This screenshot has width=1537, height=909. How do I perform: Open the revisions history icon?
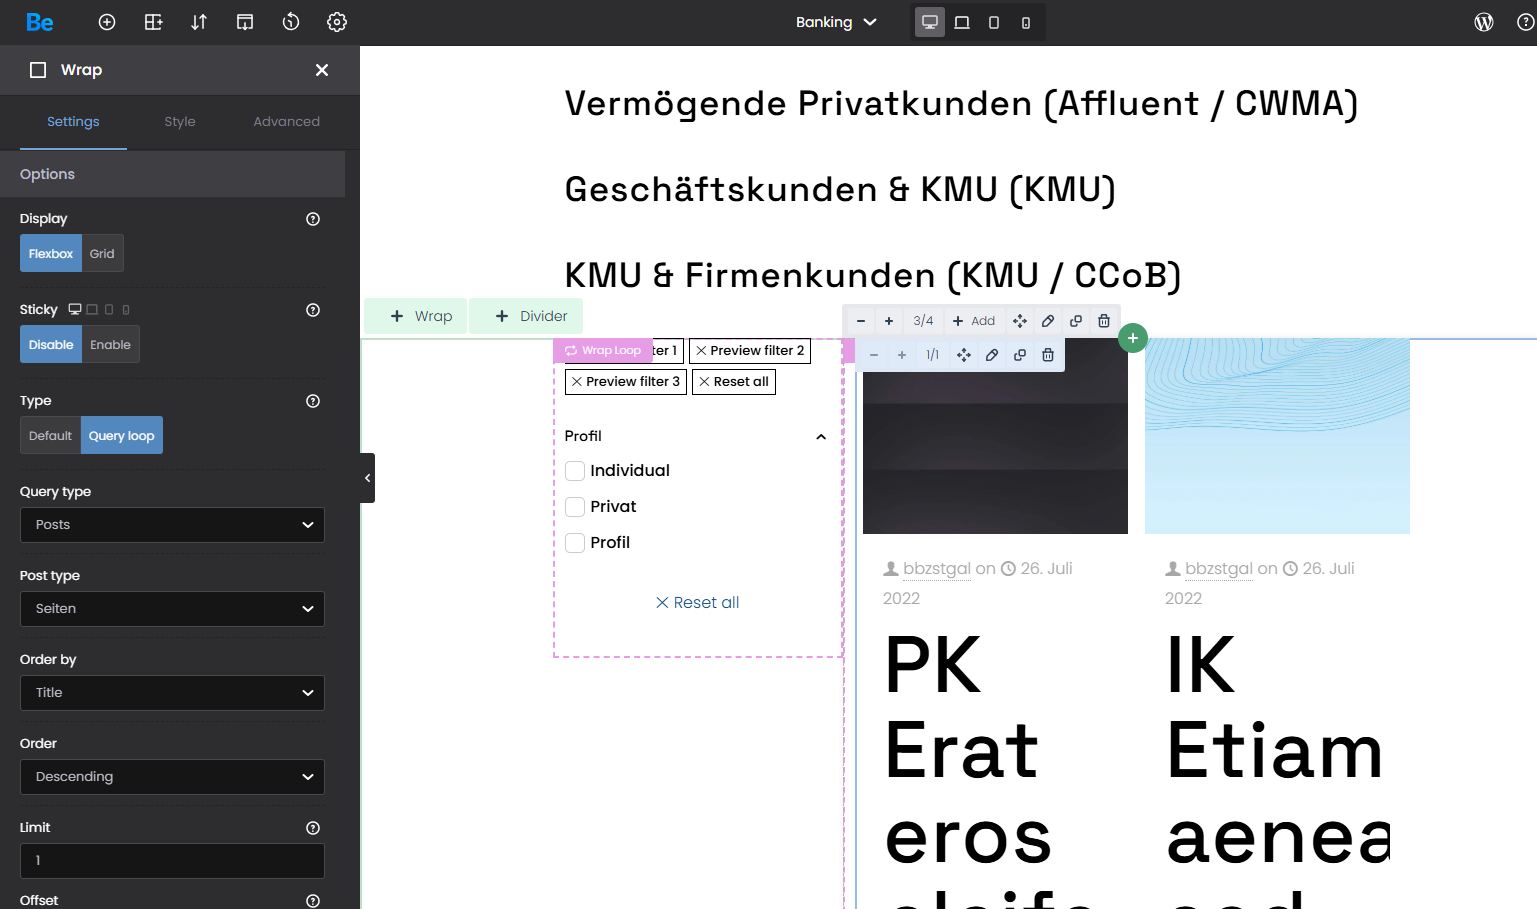pos(291,22)
